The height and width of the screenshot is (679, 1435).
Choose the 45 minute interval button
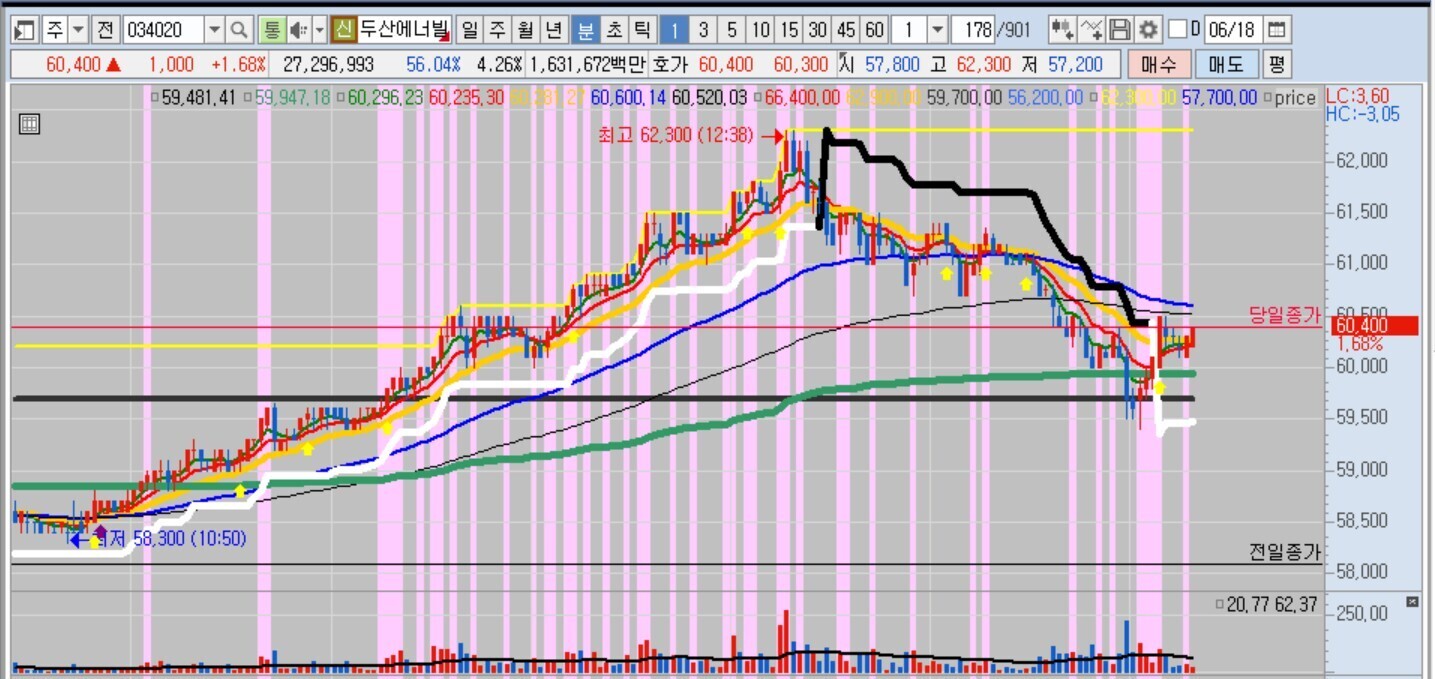click(847, 29)
